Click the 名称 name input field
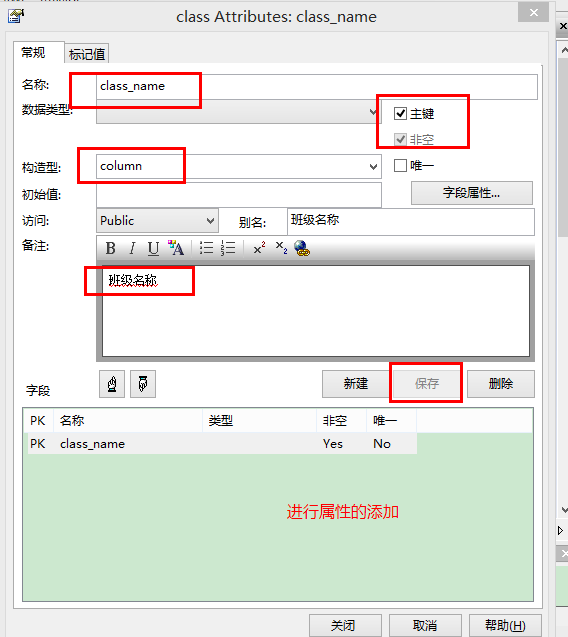Image resolution: width=568 pixels, height=637 pixels. pos(317,87)
